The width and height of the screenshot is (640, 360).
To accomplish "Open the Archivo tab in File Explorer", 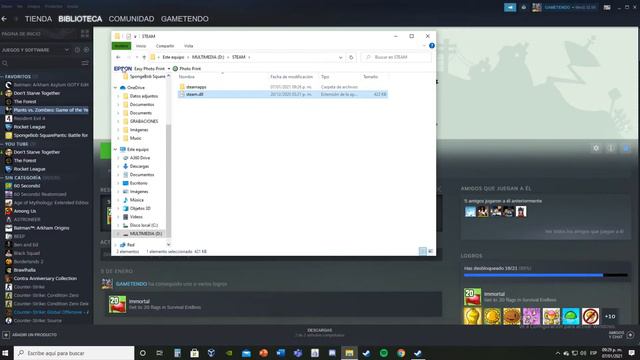I will click(121, 46).
